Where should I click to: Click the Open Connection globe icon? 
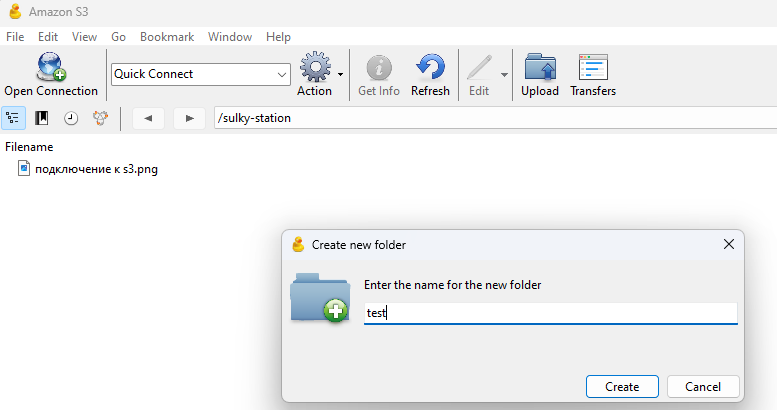(50, 68)
